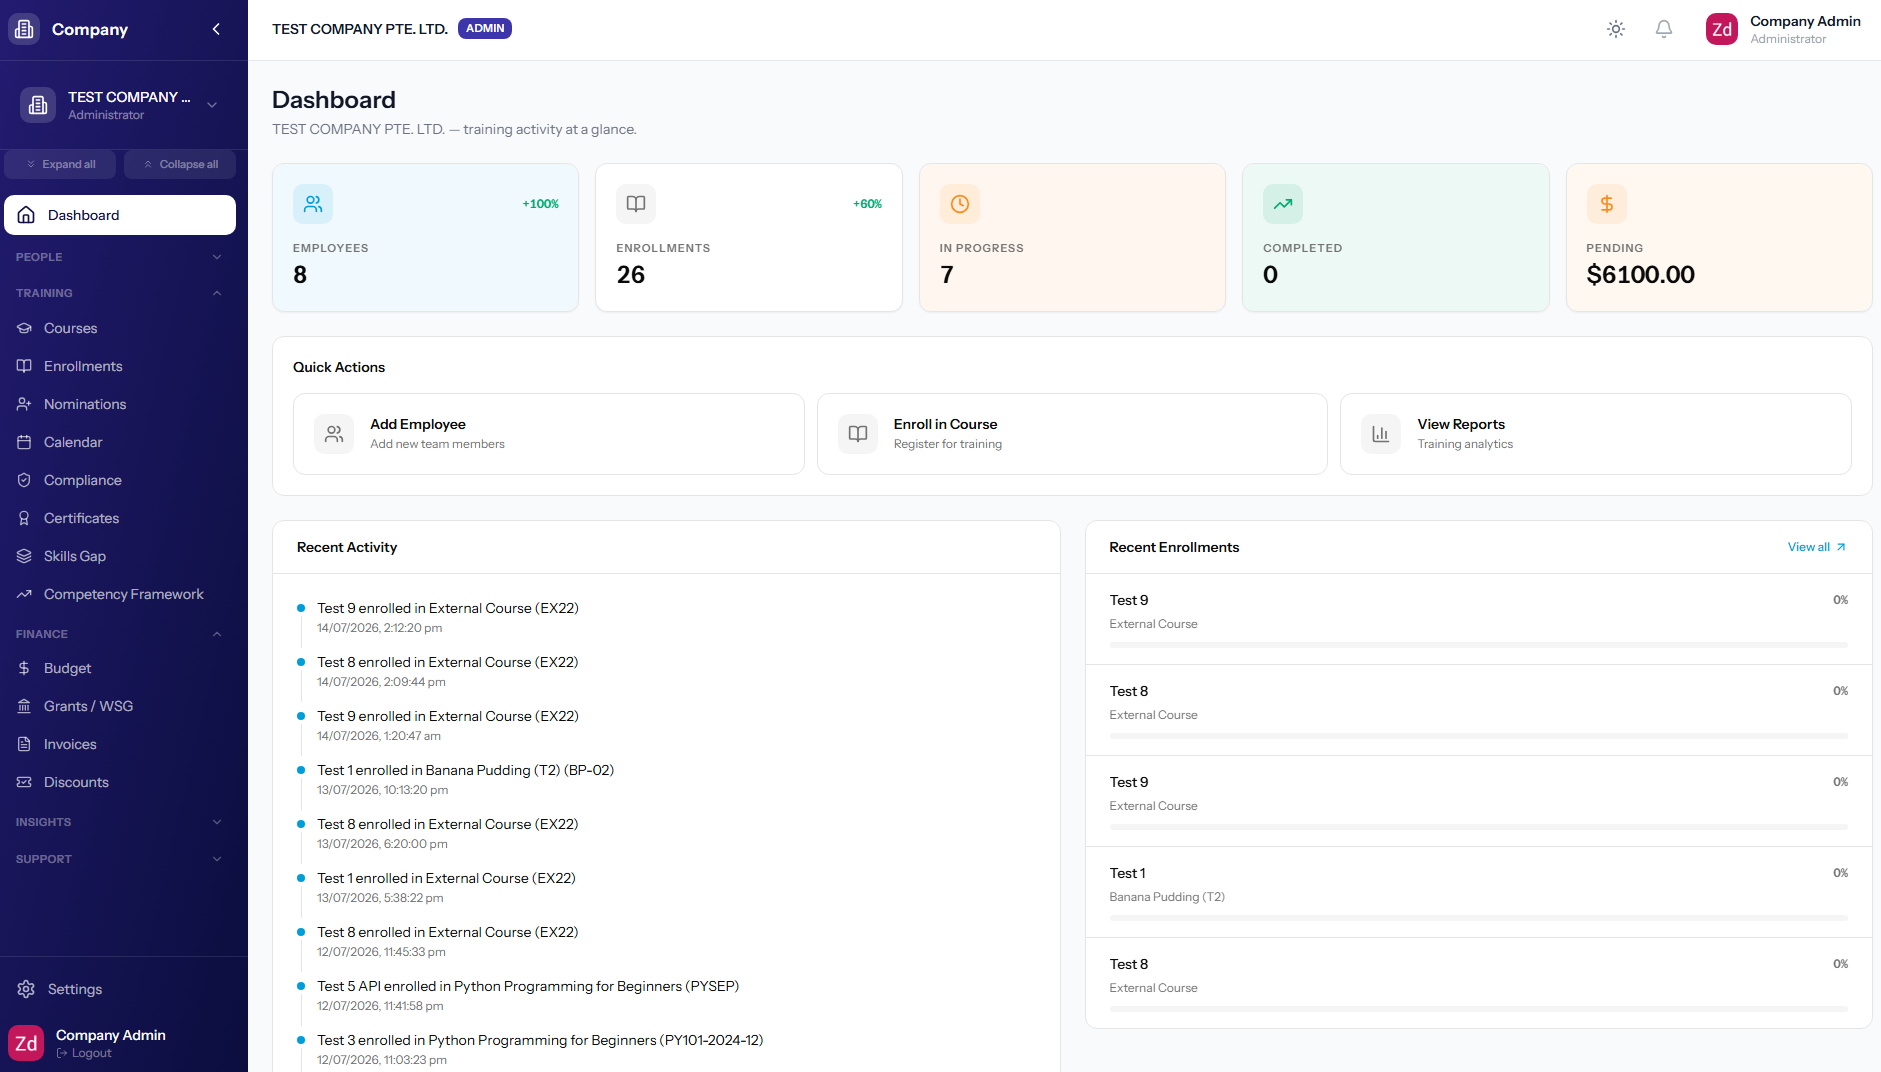
Task: Click the Enroll in Course quick action
Action: click(1072, 434)
